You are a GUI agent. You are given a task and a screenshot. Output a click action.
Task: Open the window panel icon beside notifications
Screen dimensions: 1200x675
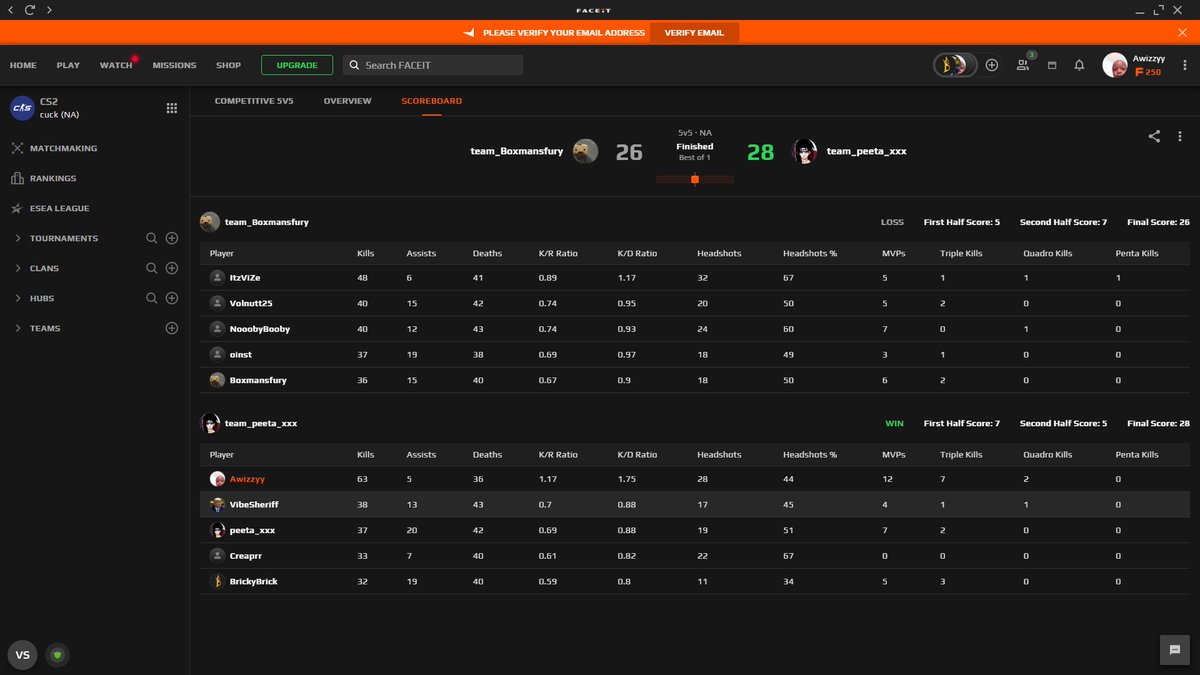pyautogui.click(x=1052, y=65)
